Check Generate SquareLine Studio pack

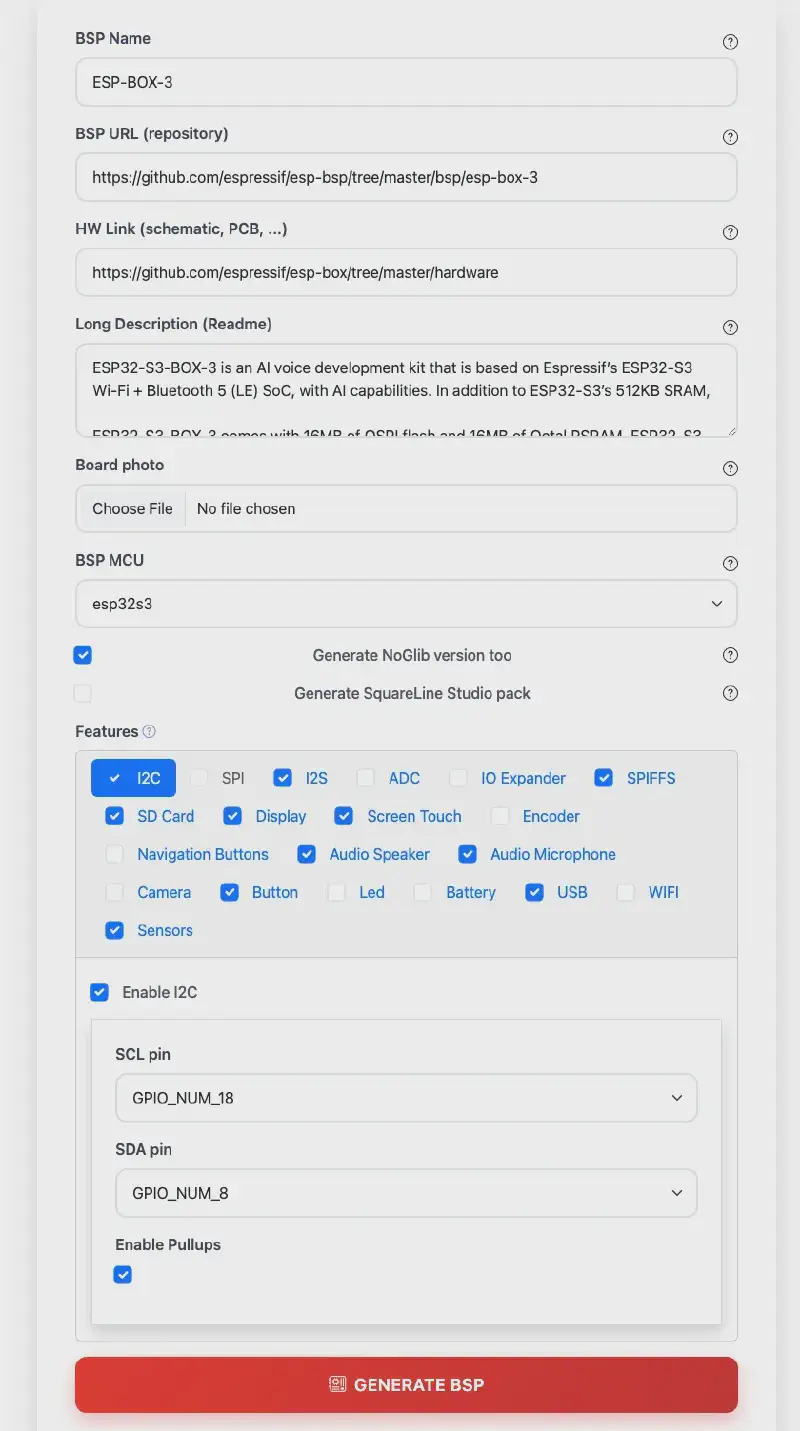[83, 693]
